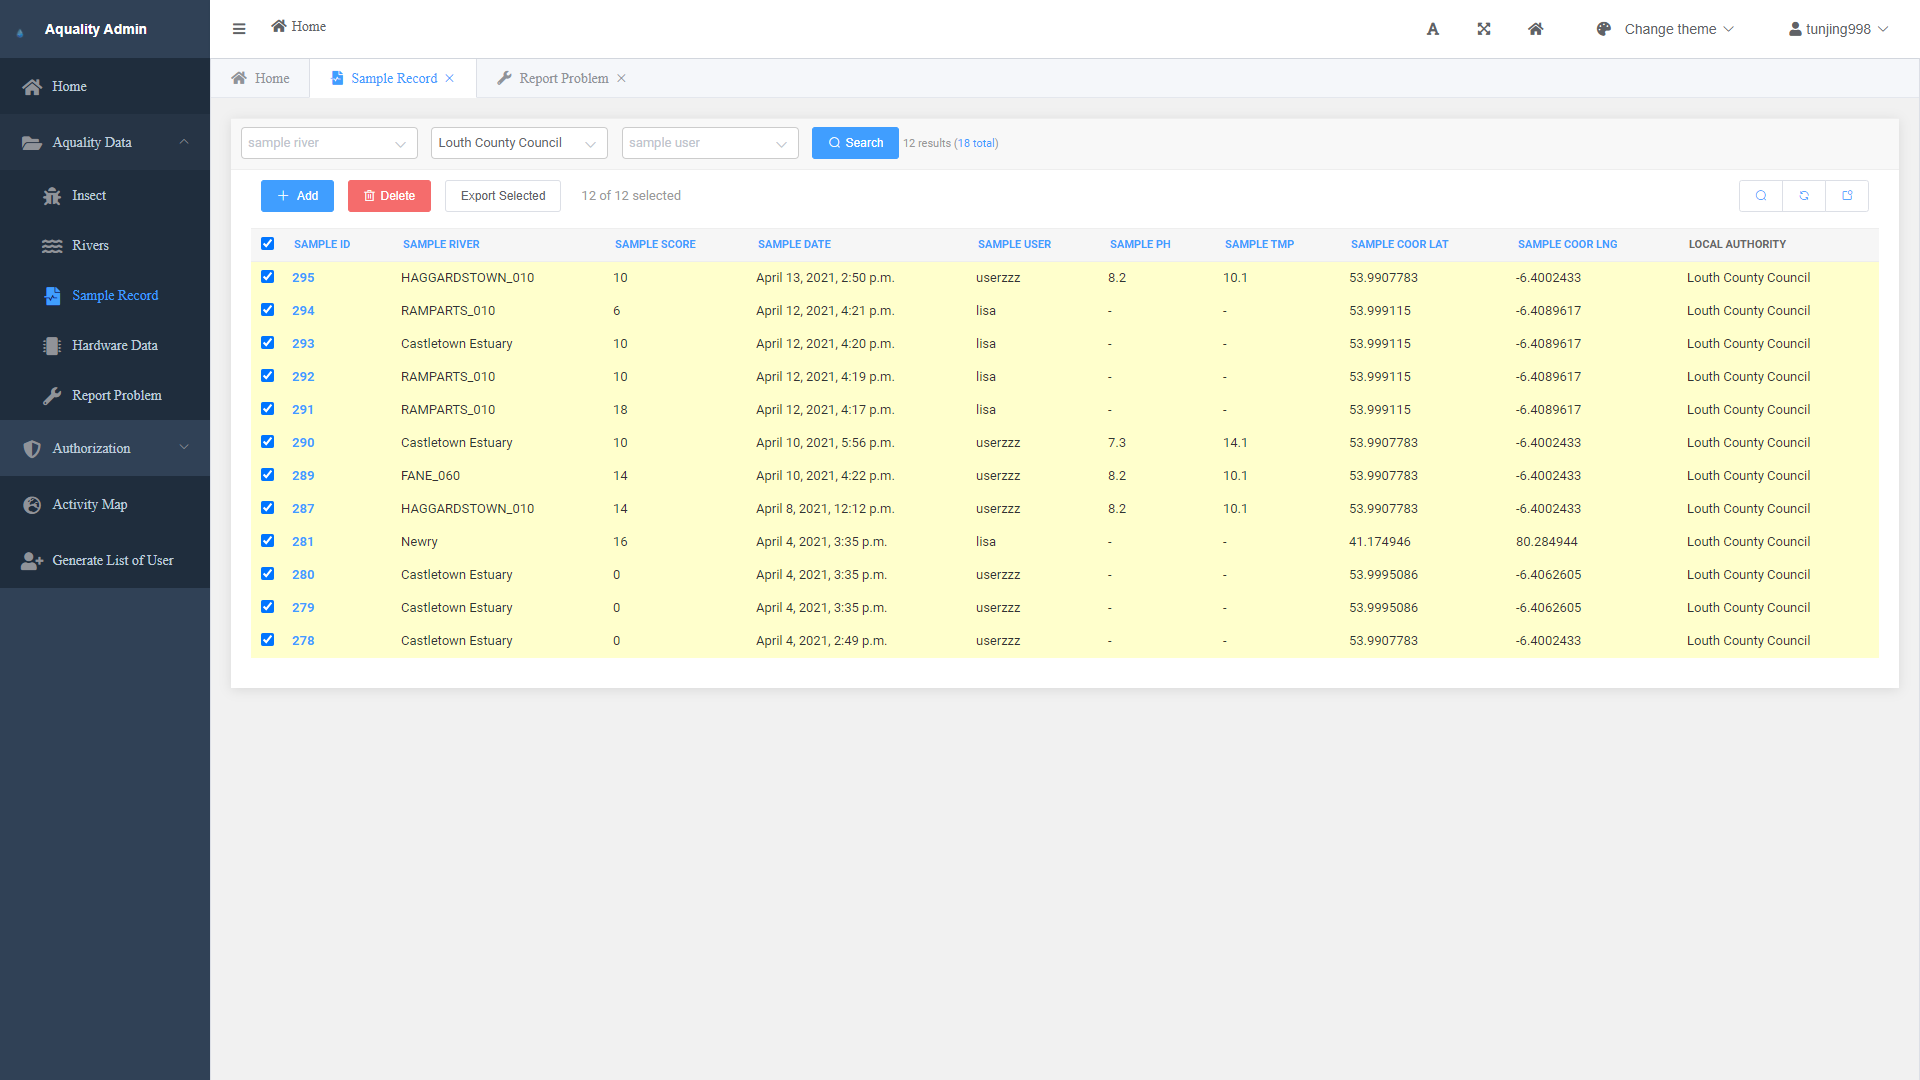Click the font size 'A' icon

pos(1433,29)
